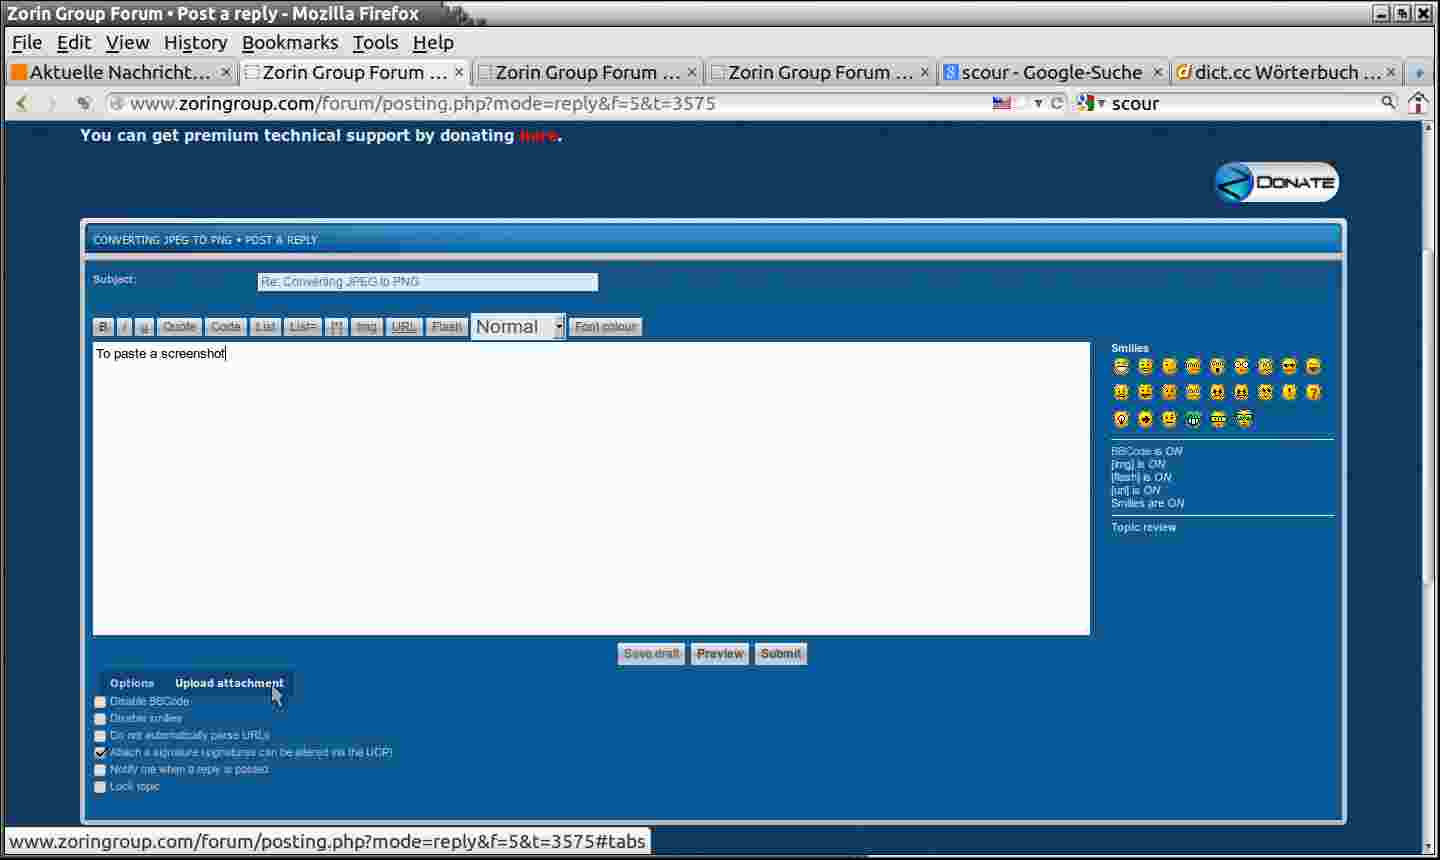Click the reload page icon
Image resolution: width=1440 pixels, height=860 pixels.
1056,103
